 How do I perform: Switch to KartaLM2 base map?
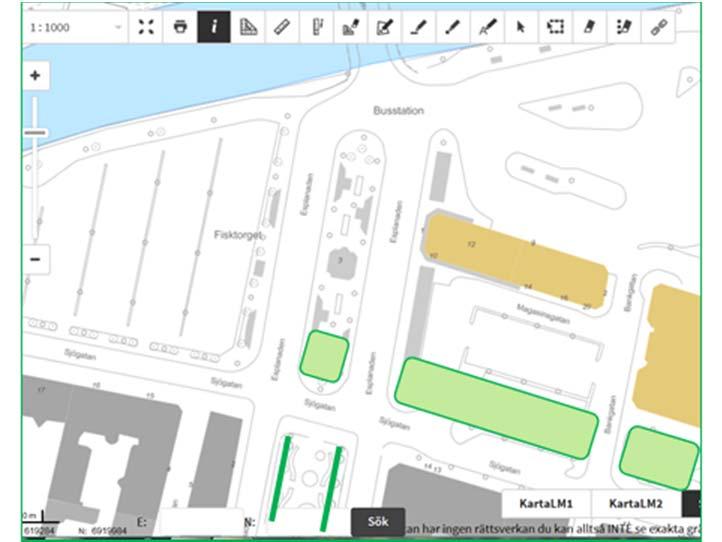click(x=636, y=503)
